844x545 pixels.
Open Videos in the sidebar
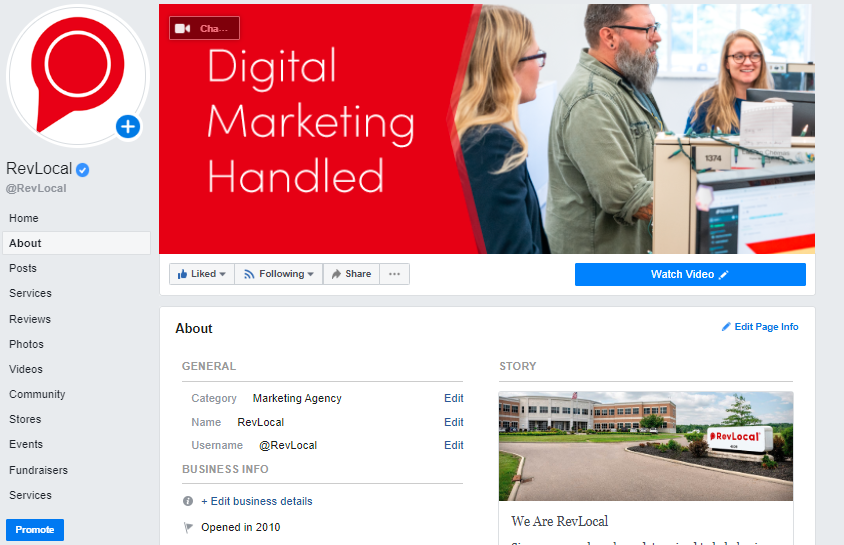click(26, 369)
